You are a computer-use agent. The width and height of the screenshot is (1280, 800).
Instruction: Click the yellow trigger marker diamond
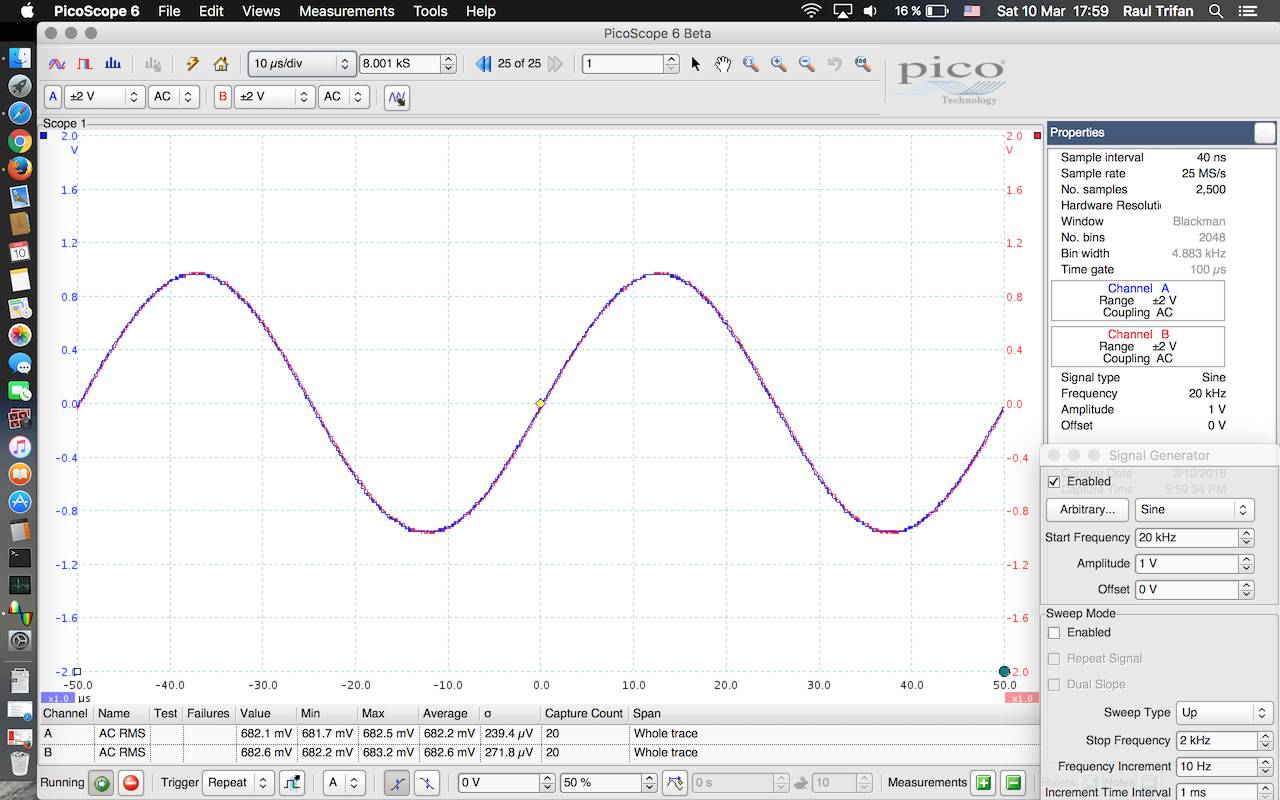point(540,403)
